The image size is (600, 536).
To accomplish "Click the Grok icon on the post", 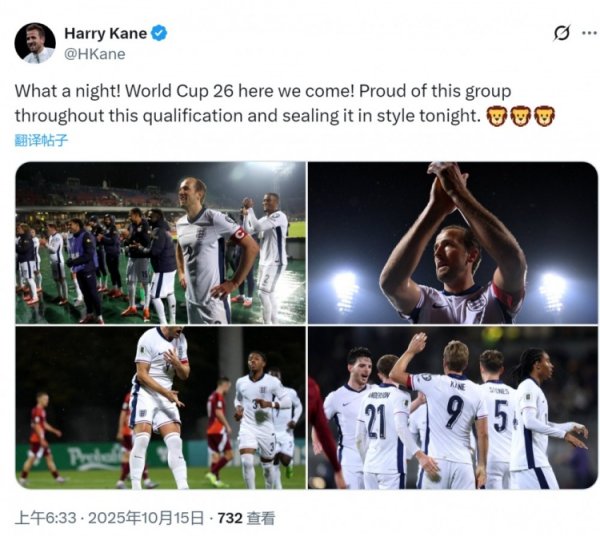I will 561,33.
